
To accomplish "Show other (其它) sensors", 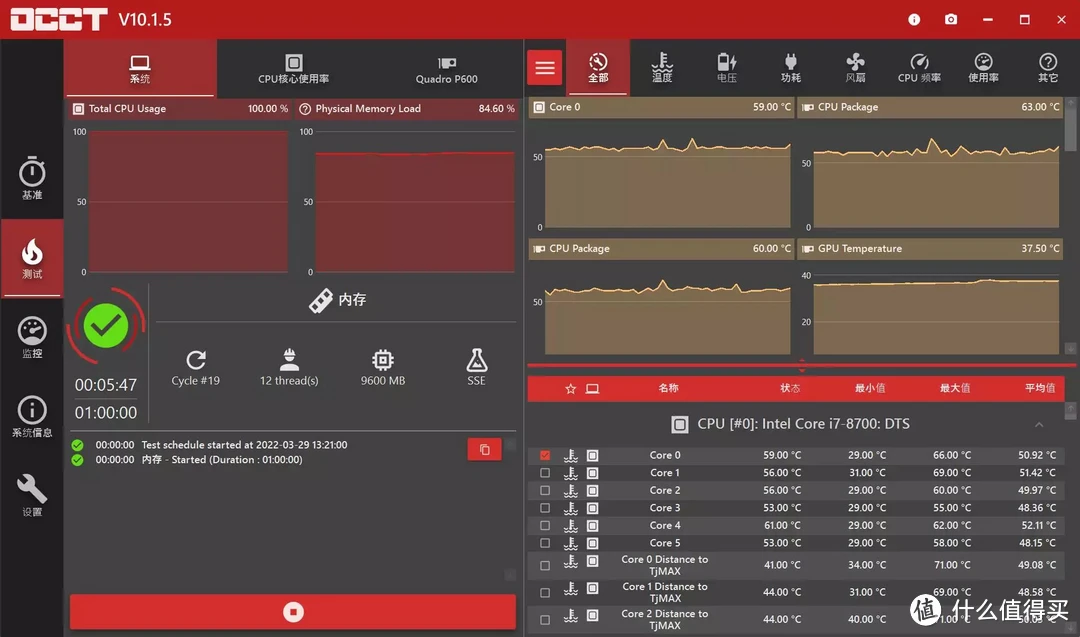I will [1048, 67].
